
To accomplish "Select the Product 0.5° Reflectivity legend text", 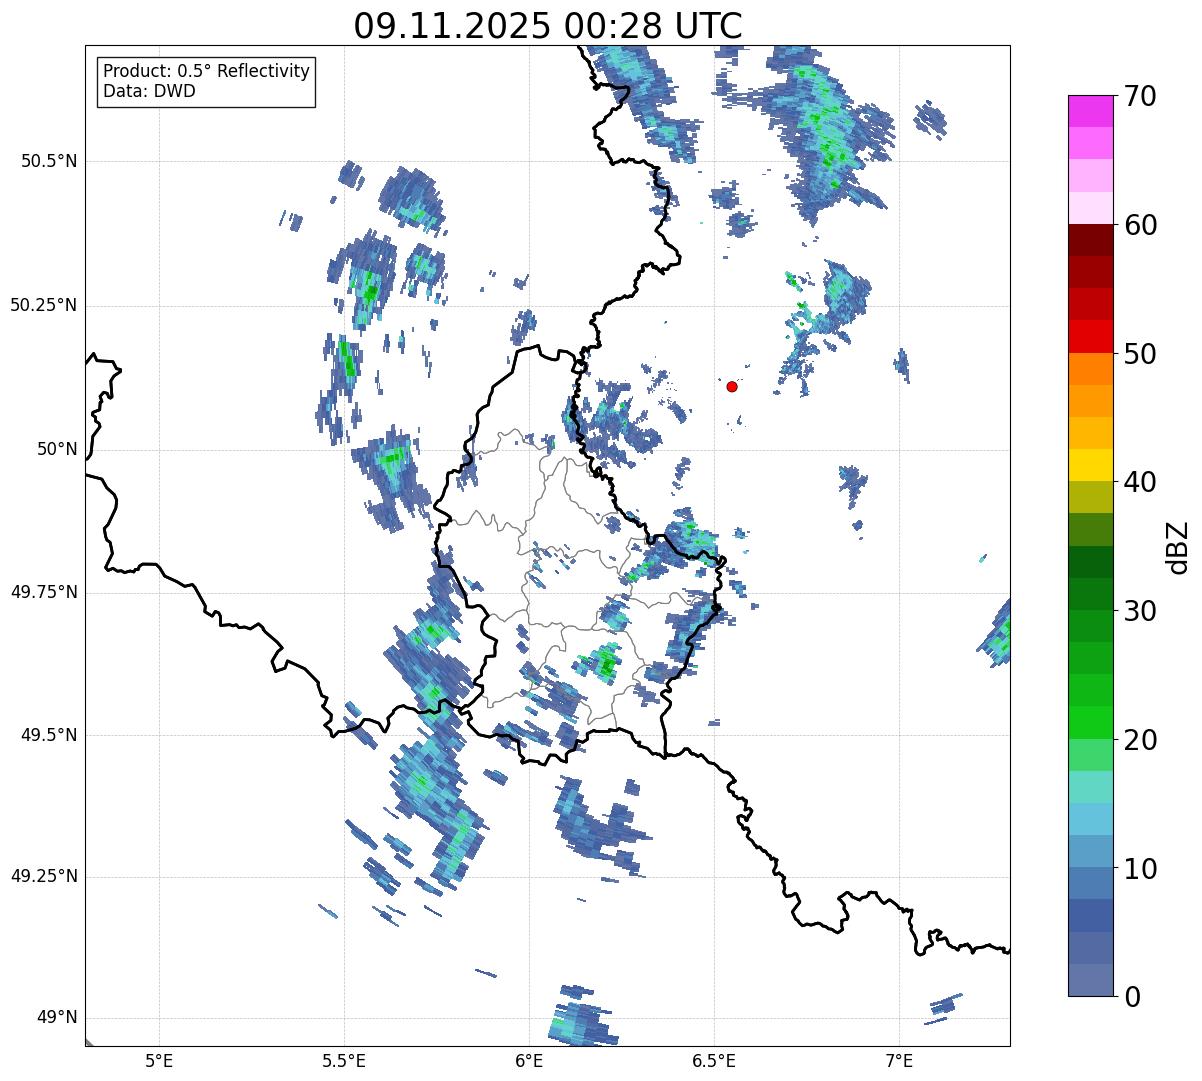I will point(206,72).
